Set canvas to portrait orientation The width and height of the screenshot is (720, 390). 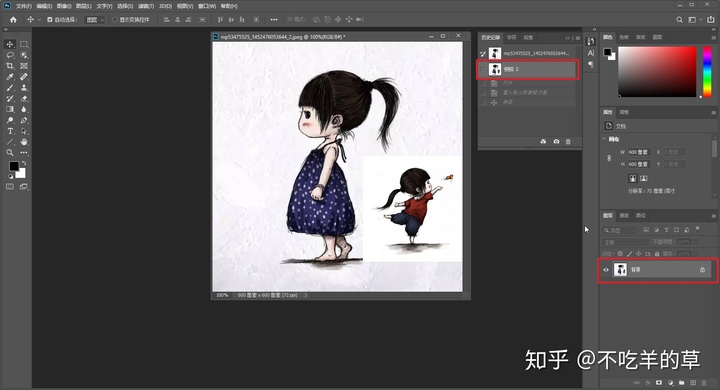coord(632,178)
